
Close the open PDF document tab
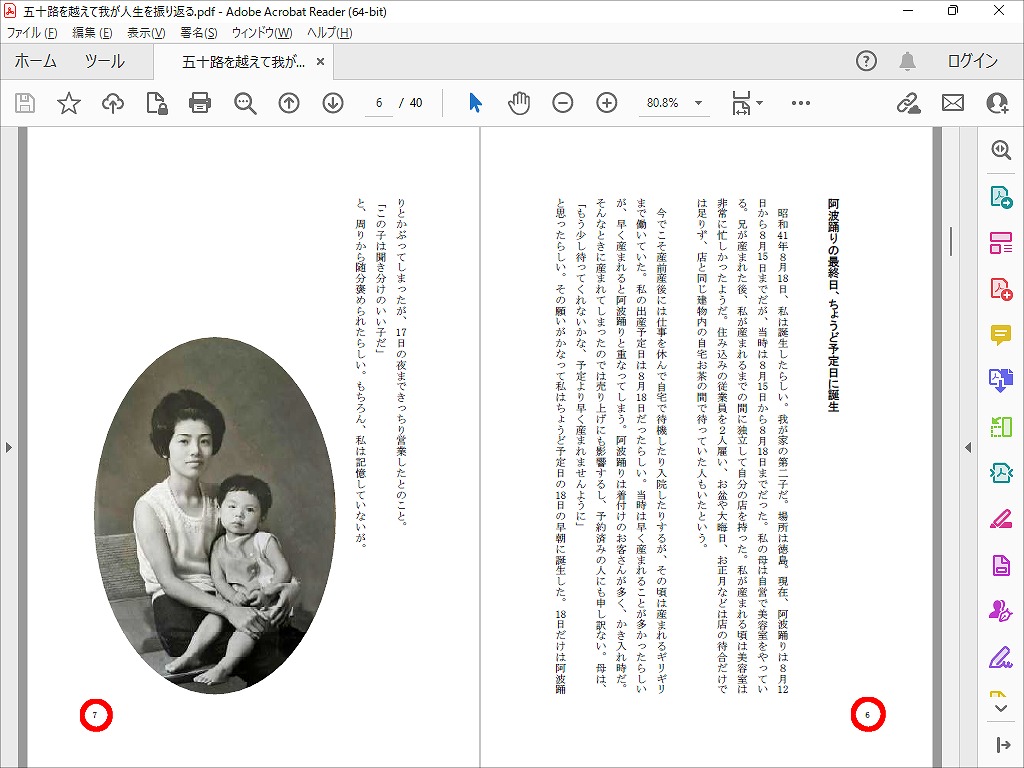click(320, 61)
